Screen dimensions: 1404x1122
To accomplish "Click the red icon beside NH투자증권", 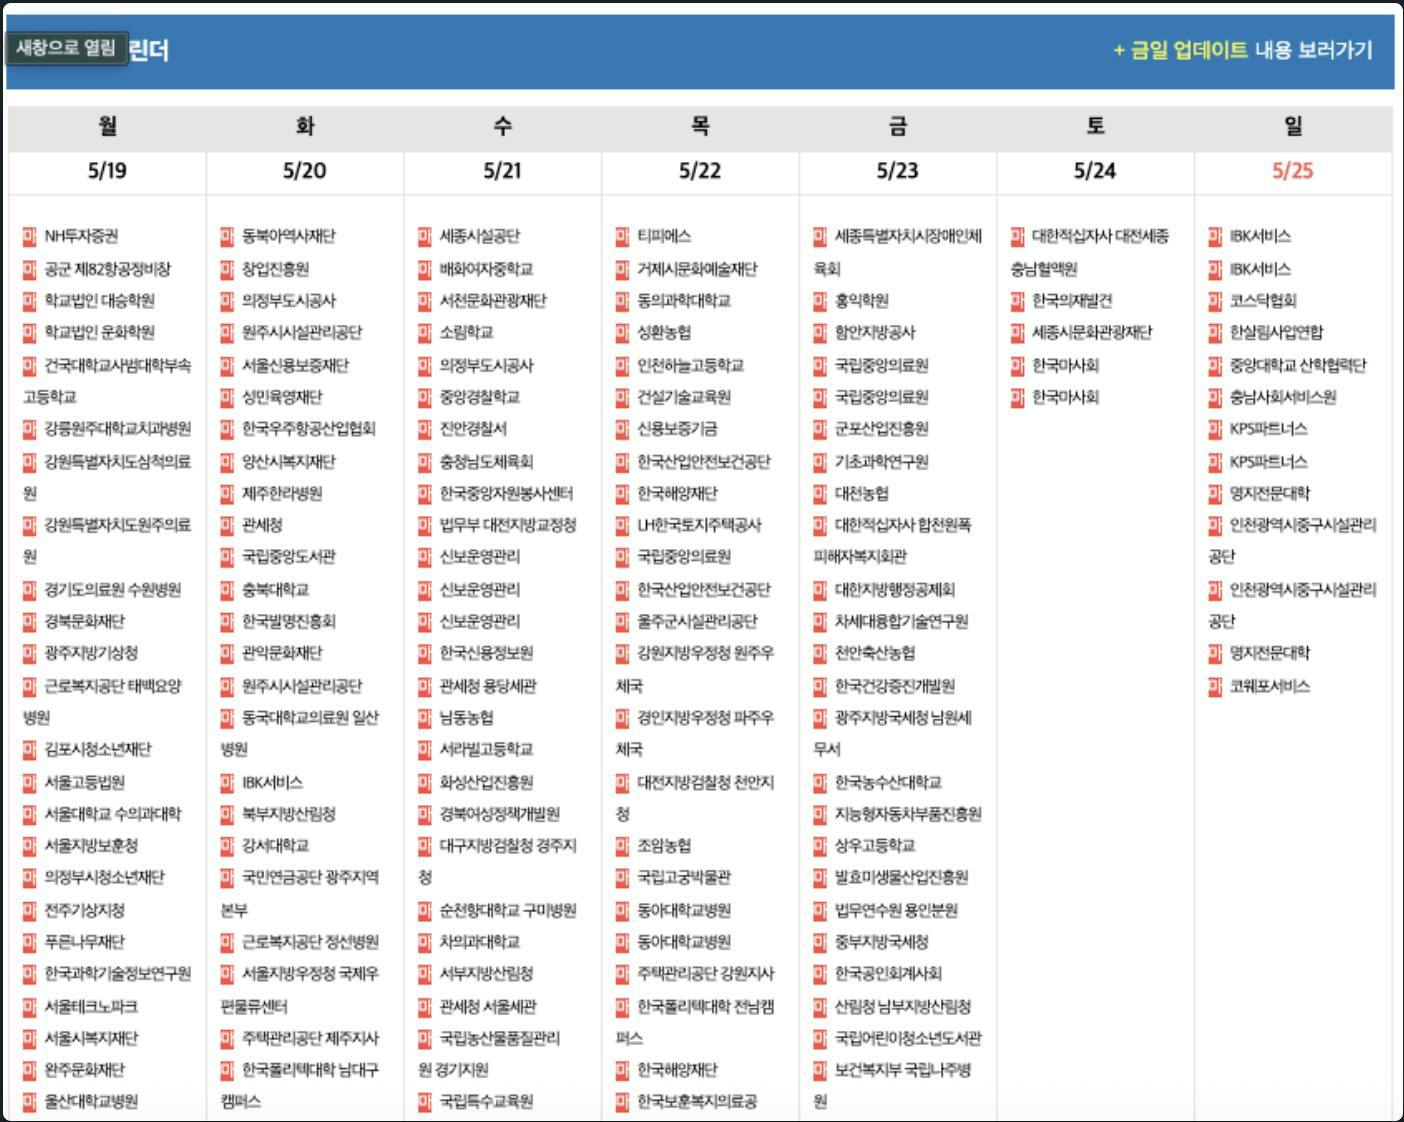I will (x=30, y=237).
